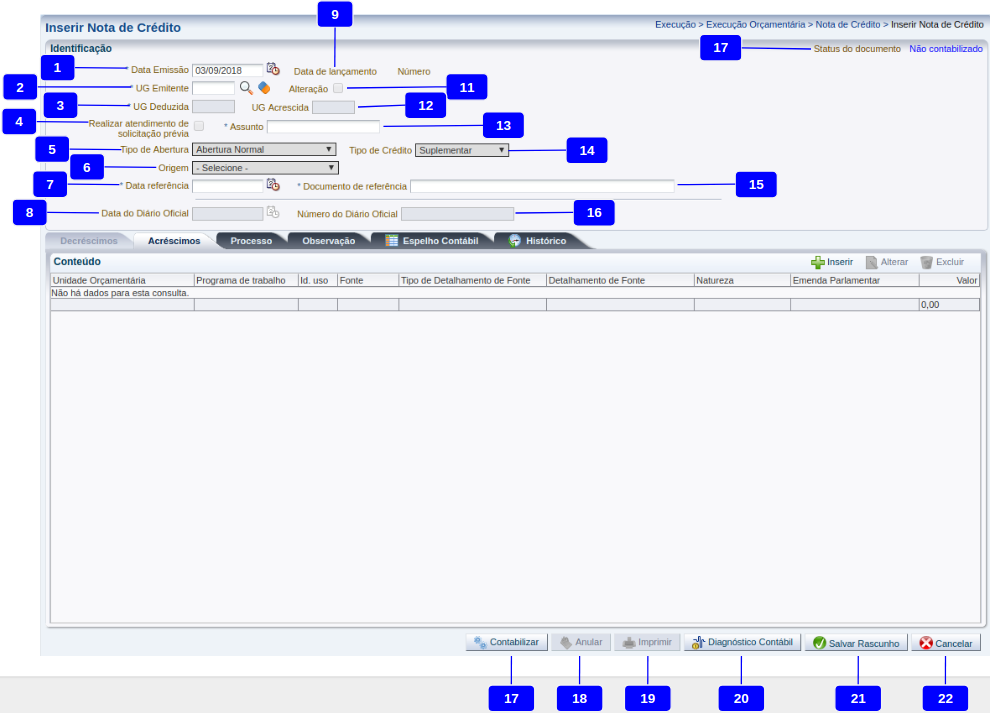
Task: Open the Data Emissão calendar picker icon
Action: click(273, 70)
